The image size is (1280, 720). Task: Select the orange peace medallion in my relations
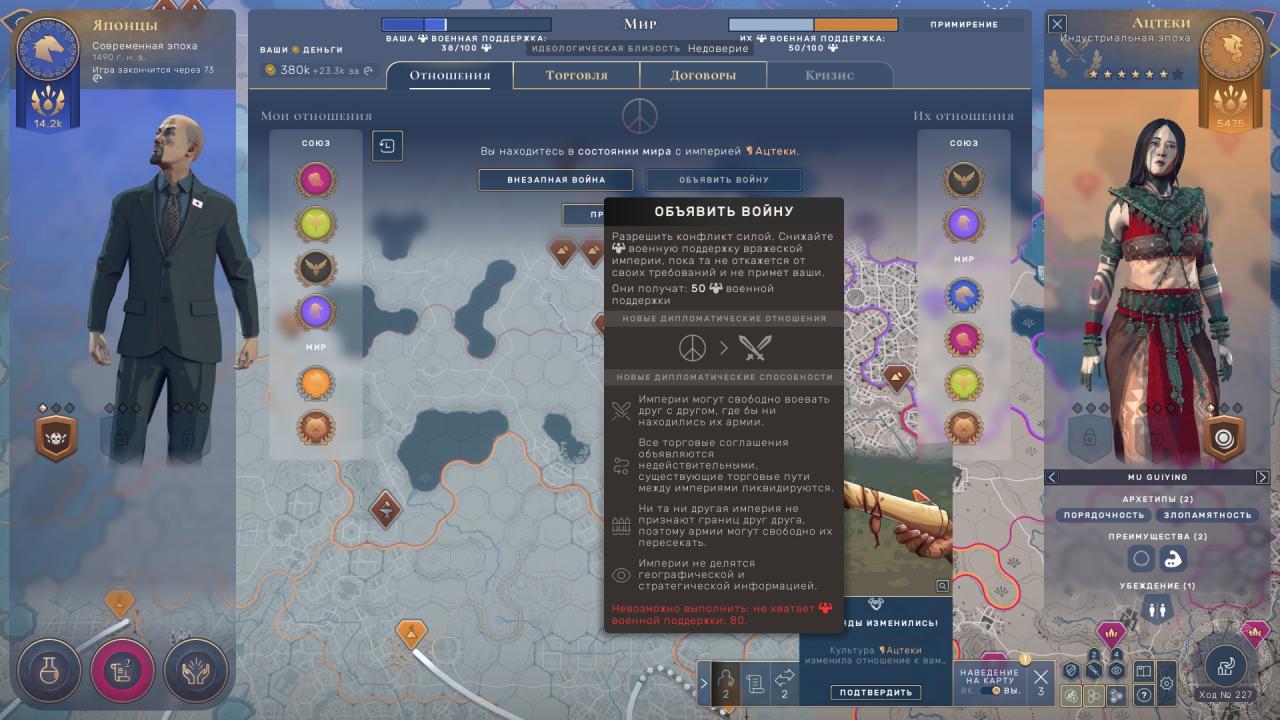[316, 383]
